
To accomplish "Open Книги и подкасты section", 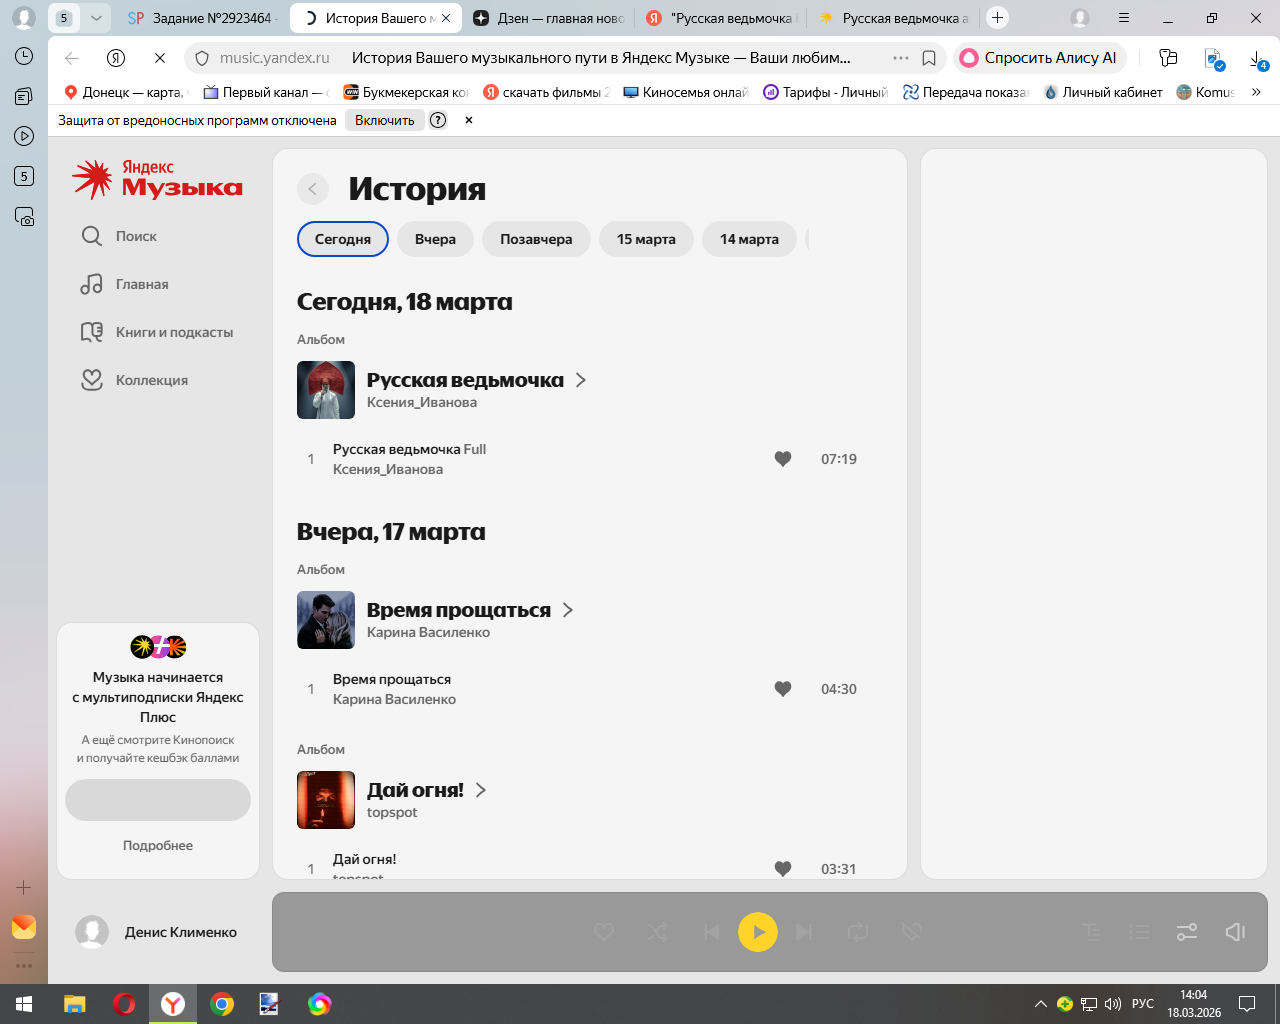I will click(156, 332).
